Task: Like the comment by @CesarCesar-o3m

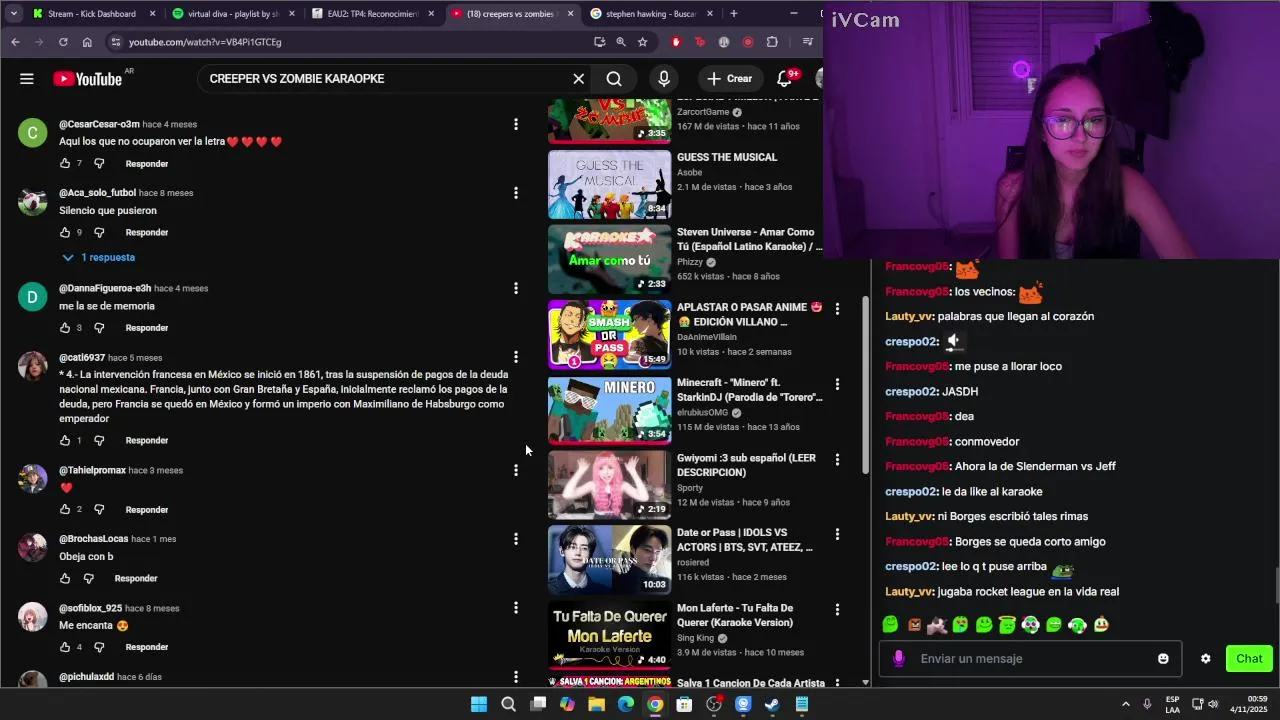Action: click(x=65, y=163)
